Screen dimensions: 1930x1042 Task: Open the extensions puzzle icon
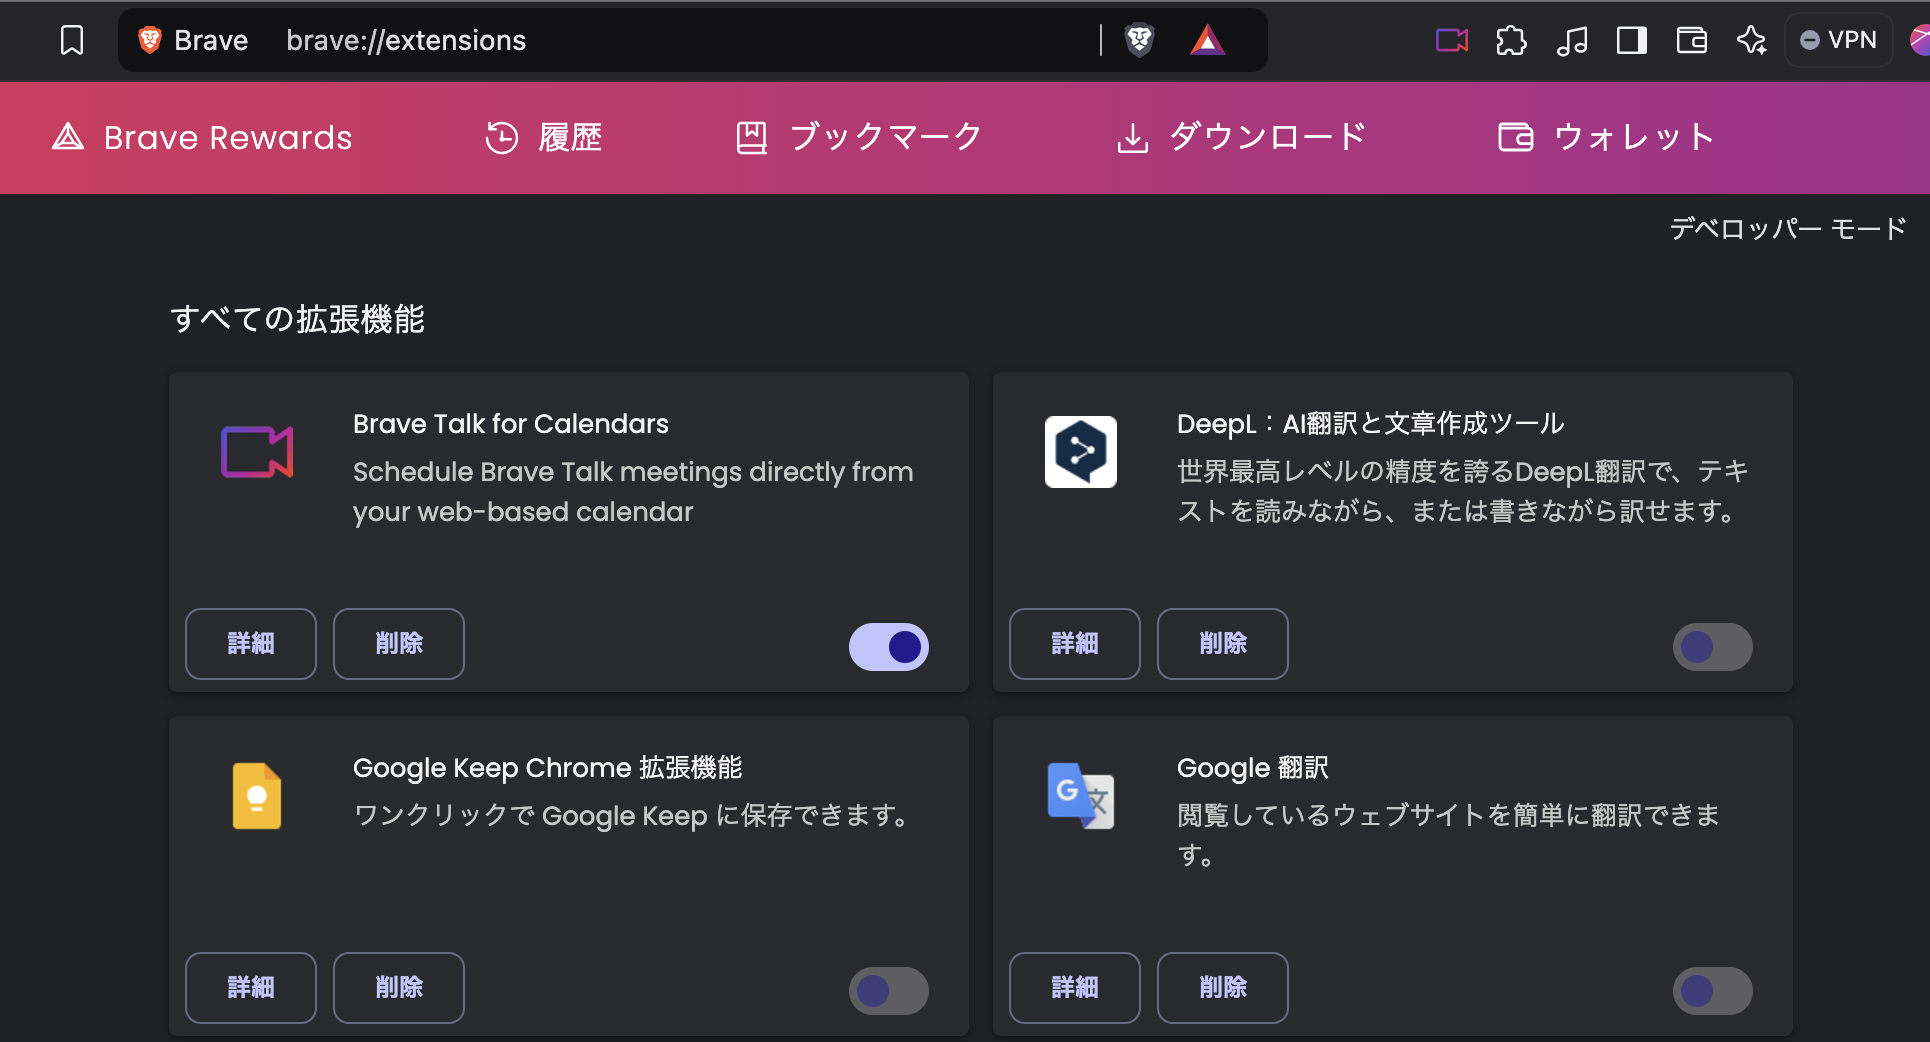[x=1511, y=41]
